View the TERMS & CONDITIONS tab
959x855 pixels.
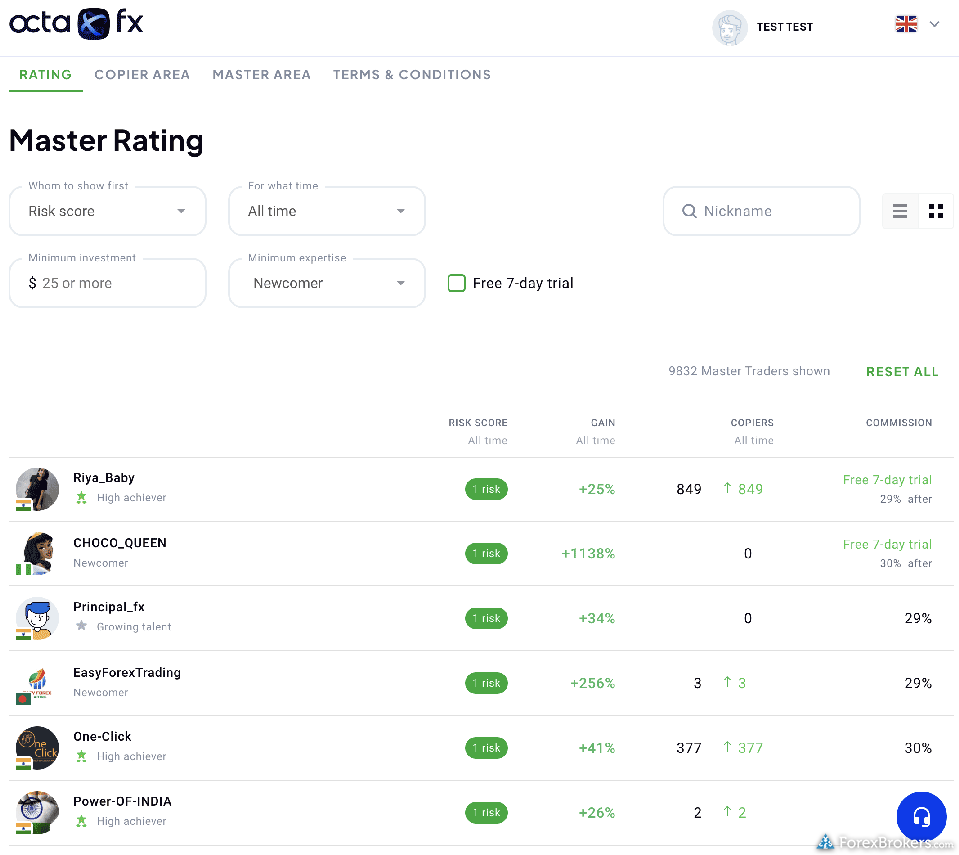412,75
